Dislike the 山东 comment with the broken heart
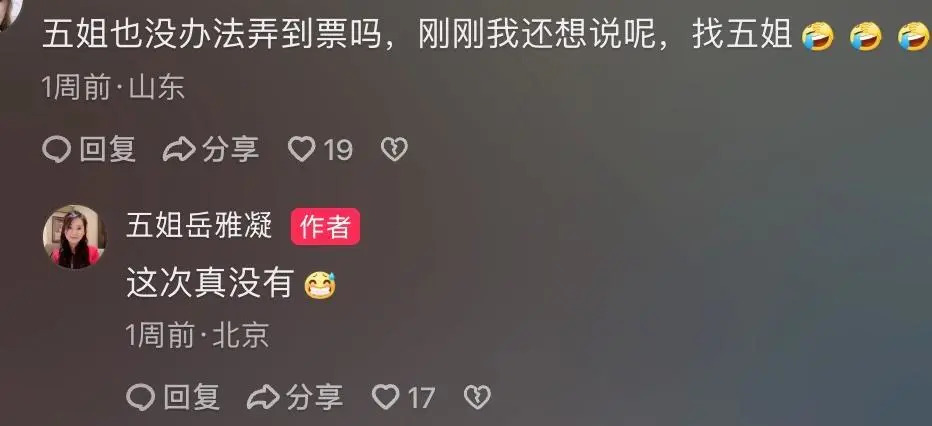Viewport: 932px width, 426px height. point(394,149)
